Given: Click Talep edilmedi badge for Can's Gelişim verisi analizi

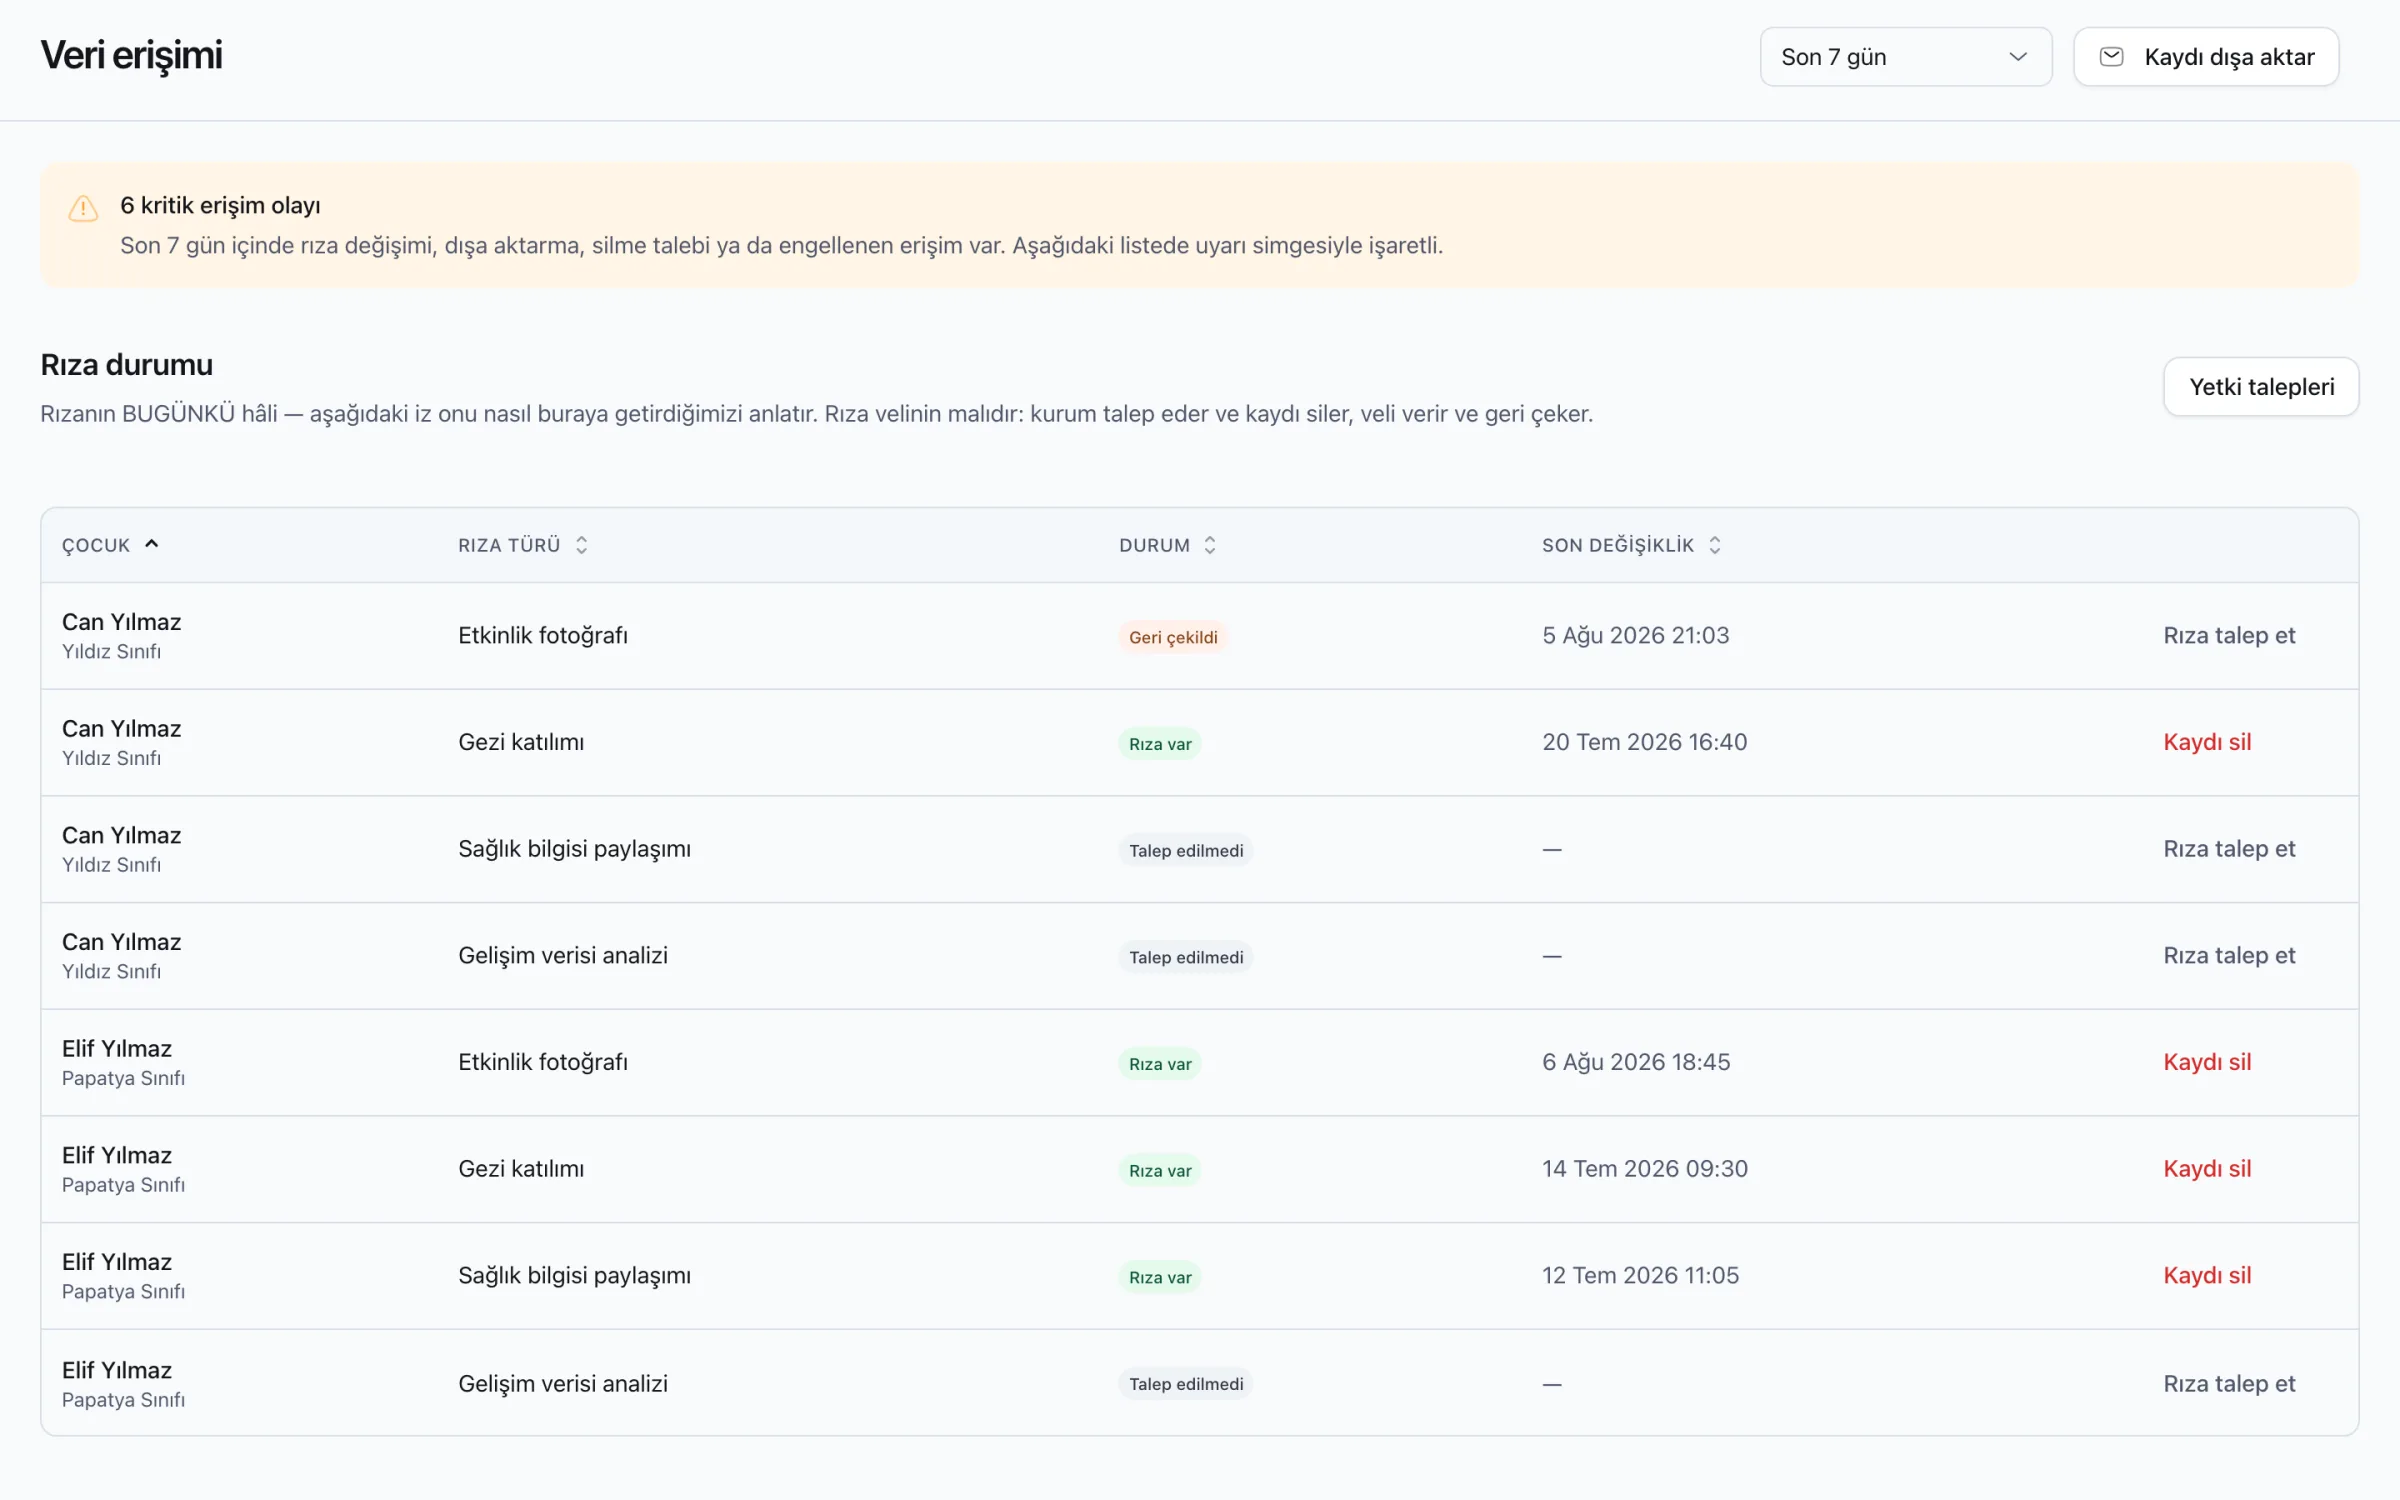Looking at the screenshot, I should pyautogui.click(x=1186, y=957).
